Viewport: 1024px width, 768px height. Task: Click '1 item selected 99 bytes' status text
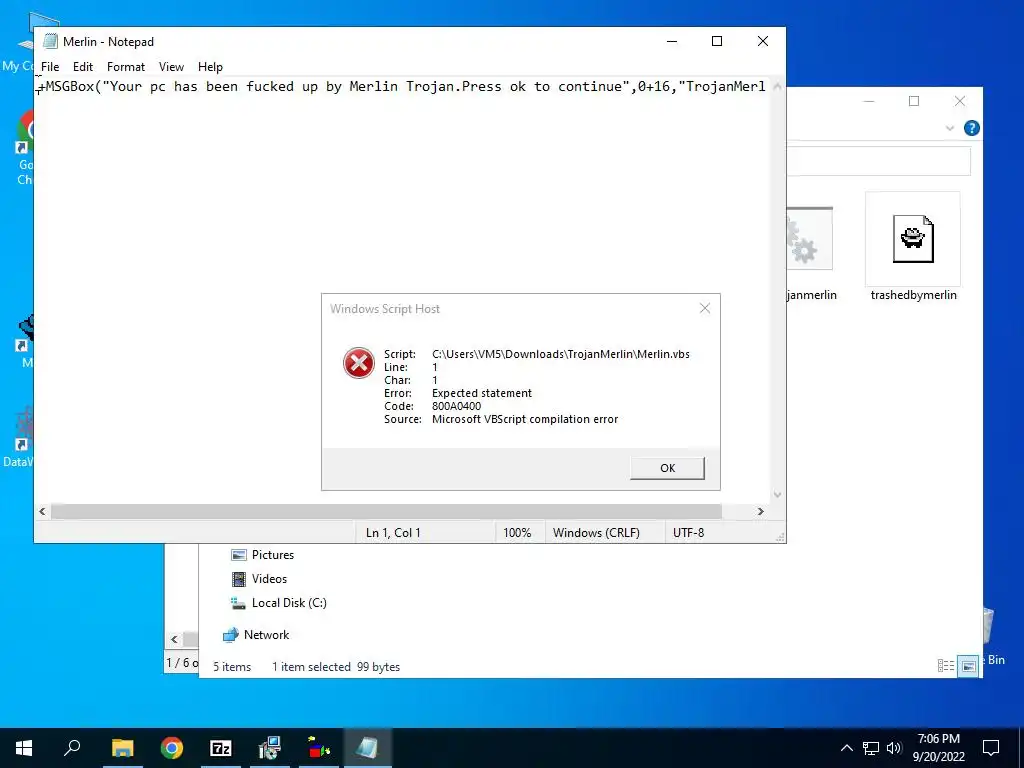(336, 667)
